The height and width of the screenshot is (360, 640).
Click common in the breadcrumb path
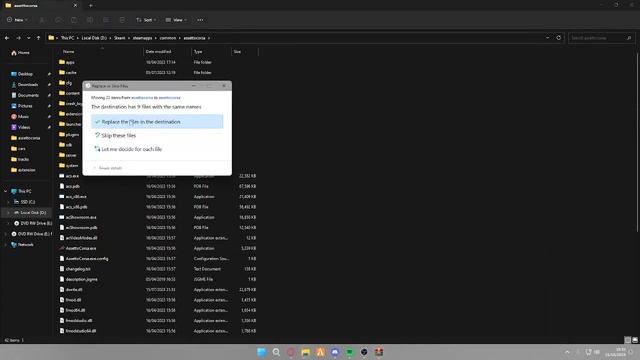pyautogui.click(x=168, y=38)
